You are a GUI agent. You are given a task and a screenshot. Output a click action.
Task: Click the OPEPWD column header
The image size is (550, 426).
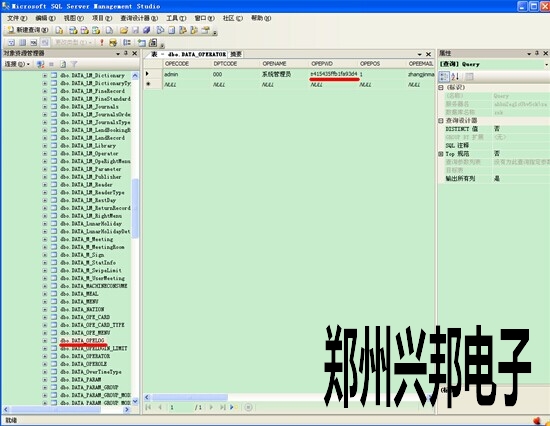pyautogui.click(x=333, y=64)
